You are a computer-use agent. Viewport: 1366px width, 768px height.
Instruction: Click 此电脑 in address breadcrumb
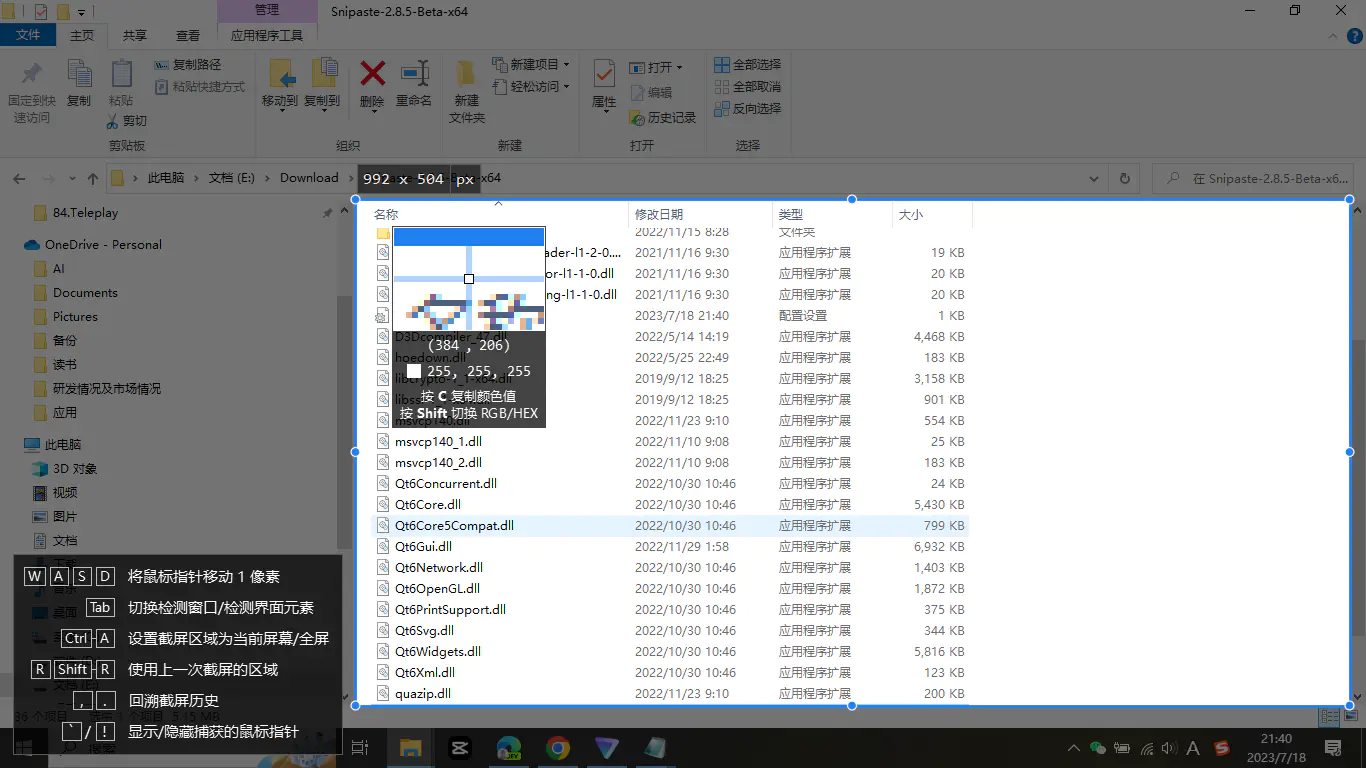[166, 178]
